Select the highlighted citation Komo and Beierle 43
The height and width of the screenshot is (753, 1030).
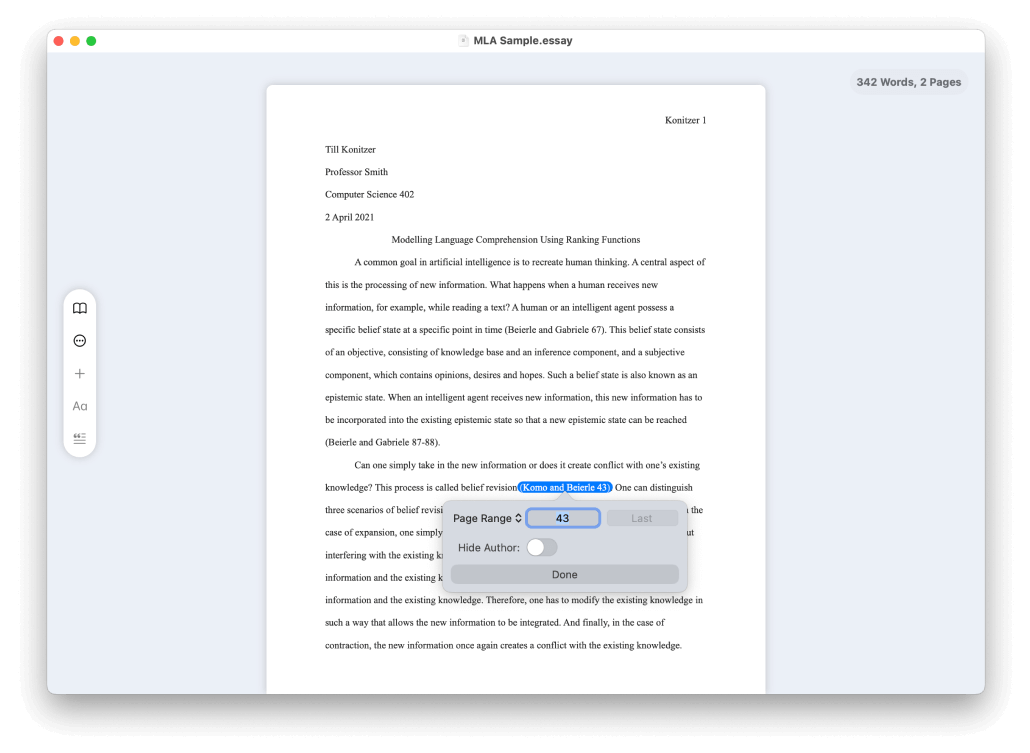tap(566, 488)
